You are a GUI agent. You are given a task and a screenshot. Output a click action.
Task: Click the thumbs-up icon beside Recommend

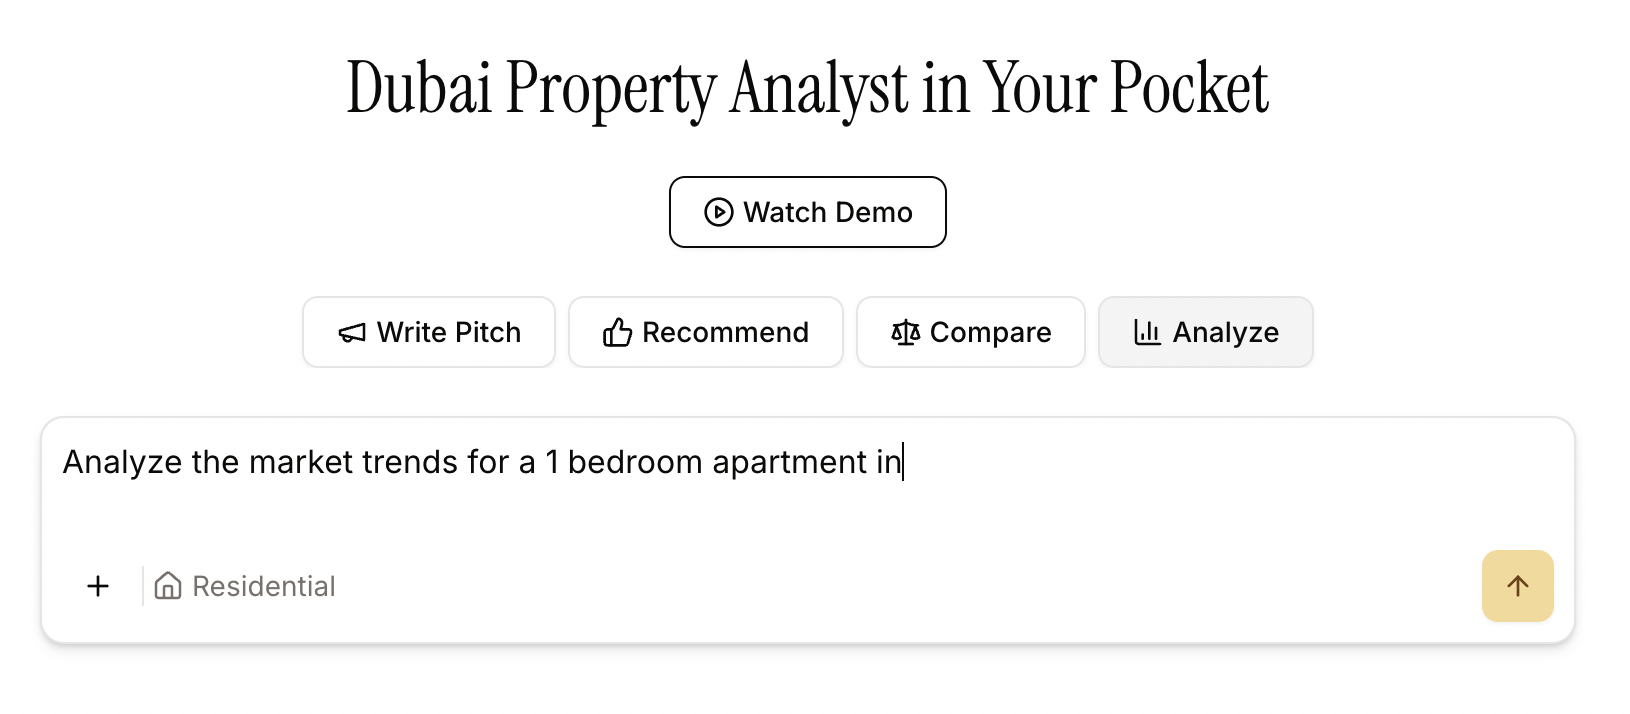(x=617, y=332)
